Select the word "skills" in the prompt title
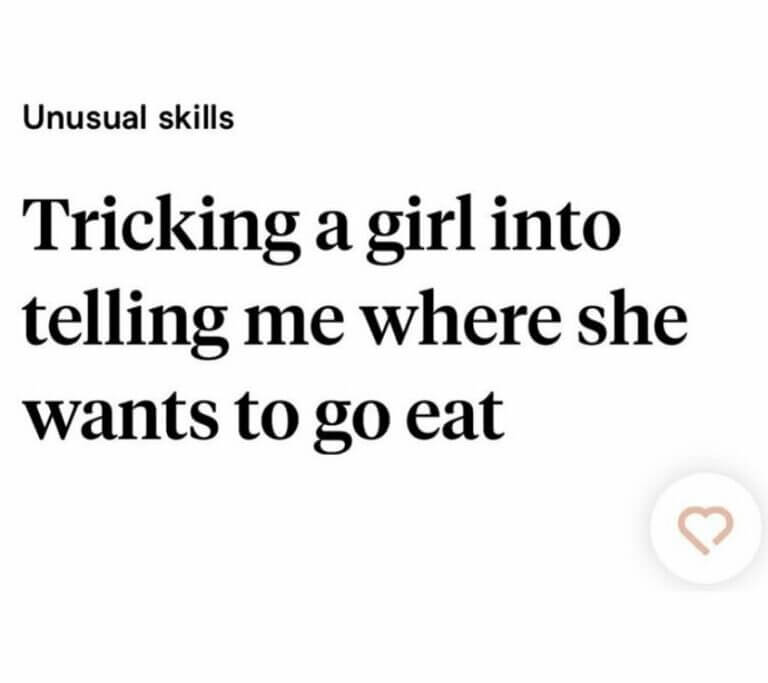Screen dimensions: 768x683 tap(197, 118)
